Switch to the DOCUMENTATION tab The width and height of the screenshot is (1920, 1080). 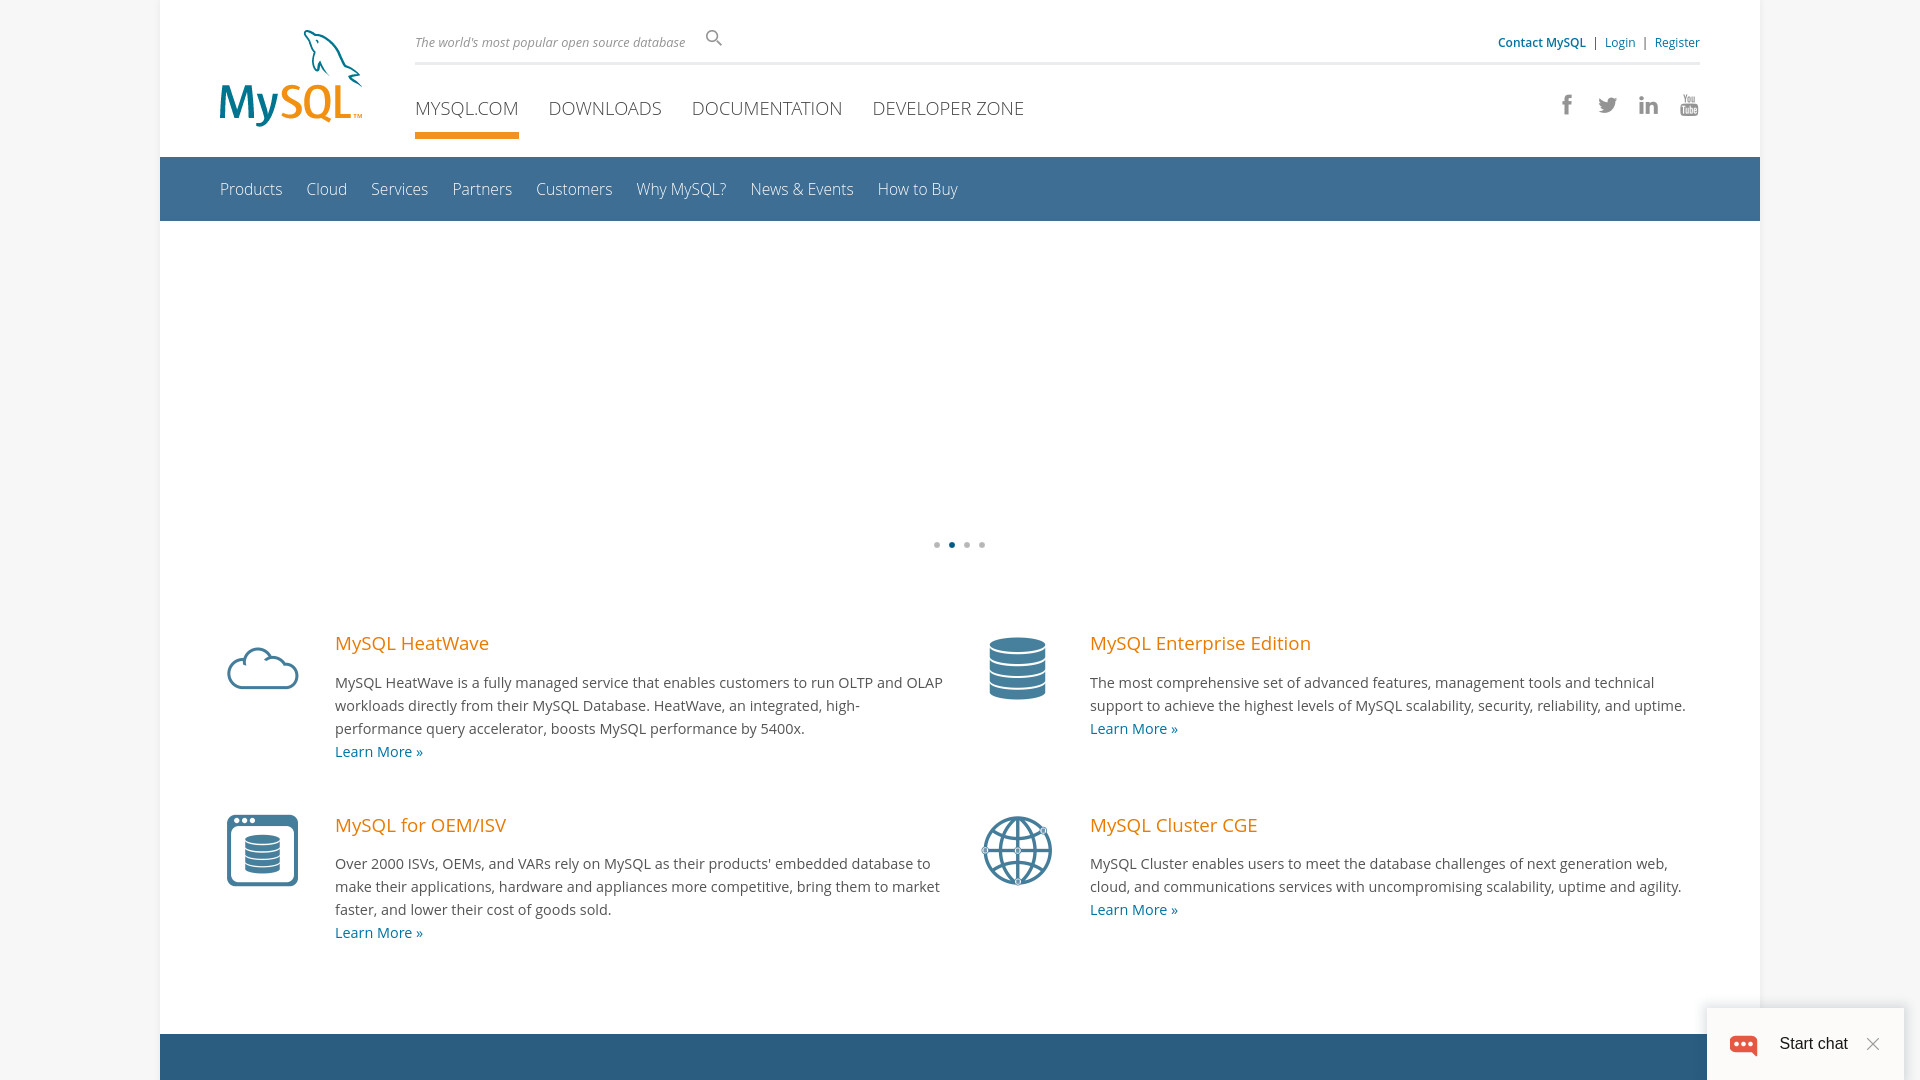click(x=767, y=108)
